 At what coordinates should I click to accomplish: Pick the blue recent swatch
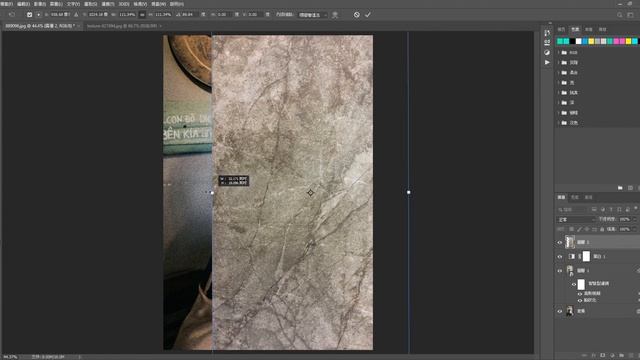pyautogui.click(x=585, y=41)
